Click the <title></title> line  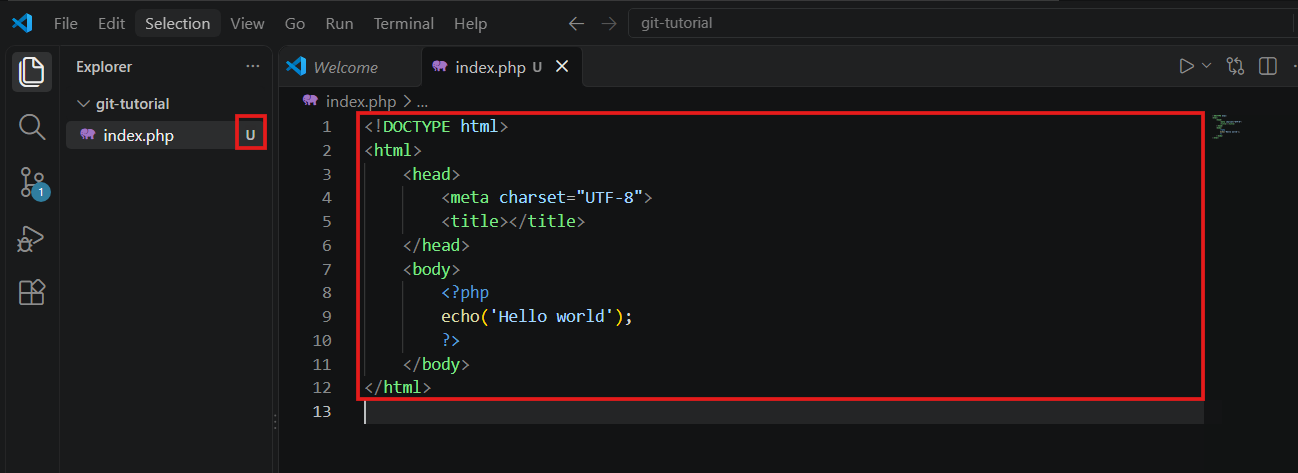(x=513, y=222)
